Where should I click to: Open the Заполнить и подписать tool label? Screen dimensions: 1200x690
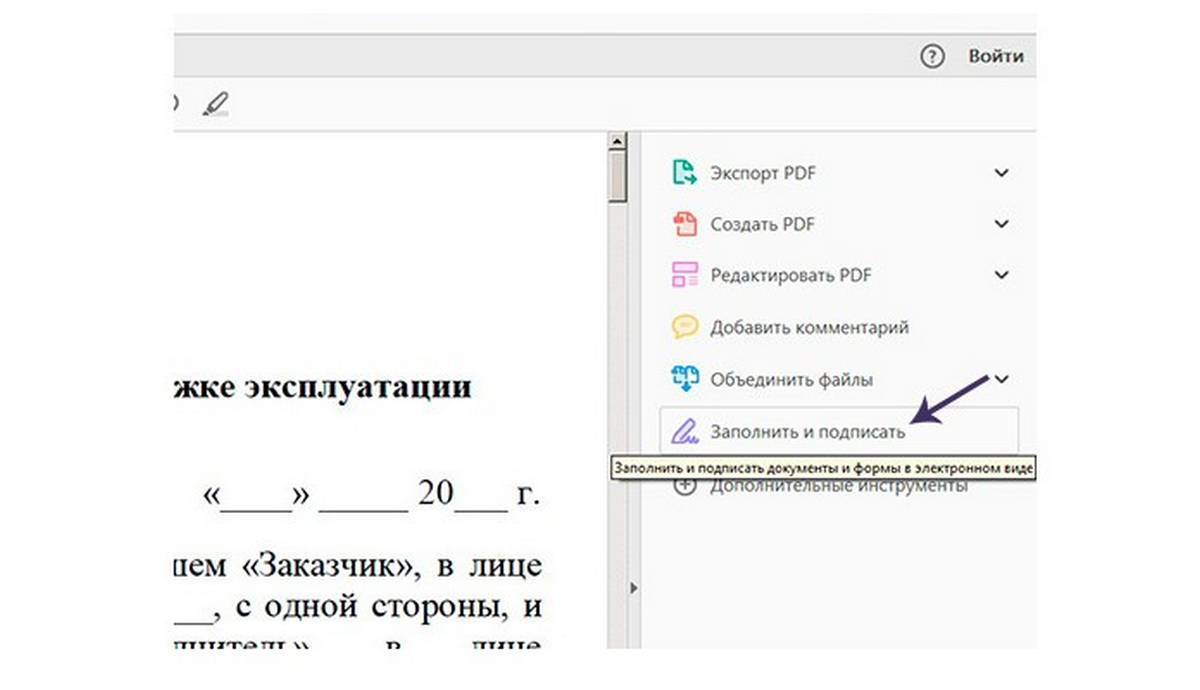(807, 432)
